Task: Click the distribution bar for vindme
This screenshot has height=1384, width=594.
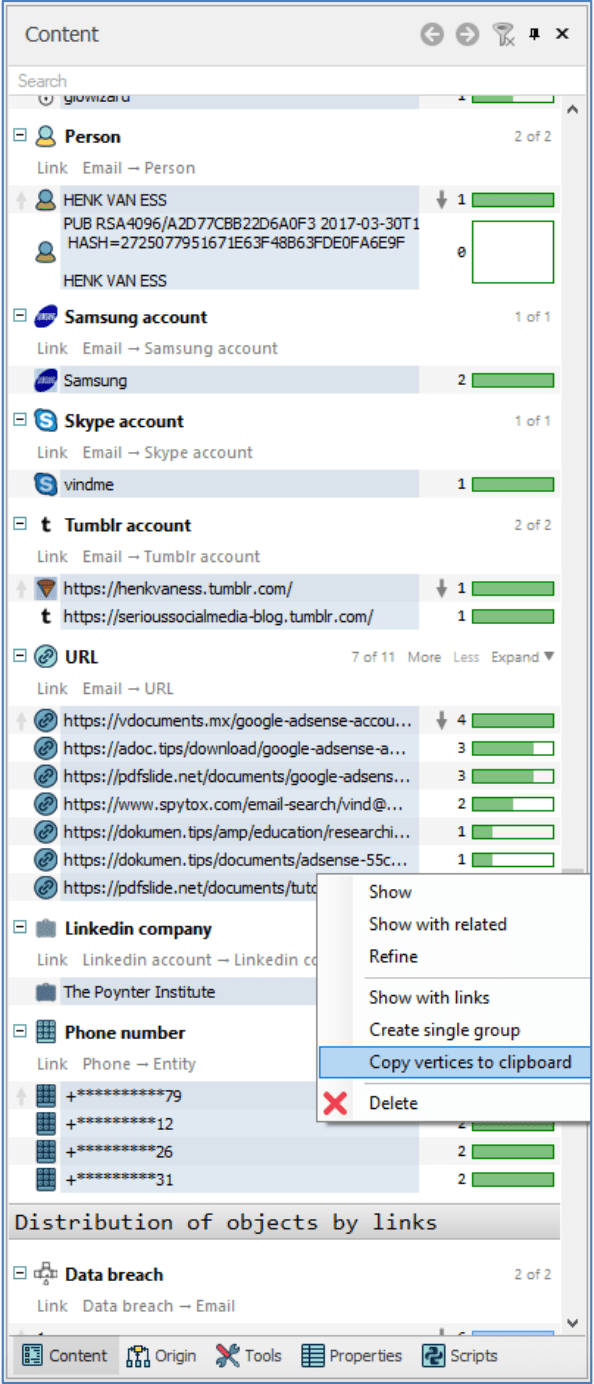Action: [513, 484]
